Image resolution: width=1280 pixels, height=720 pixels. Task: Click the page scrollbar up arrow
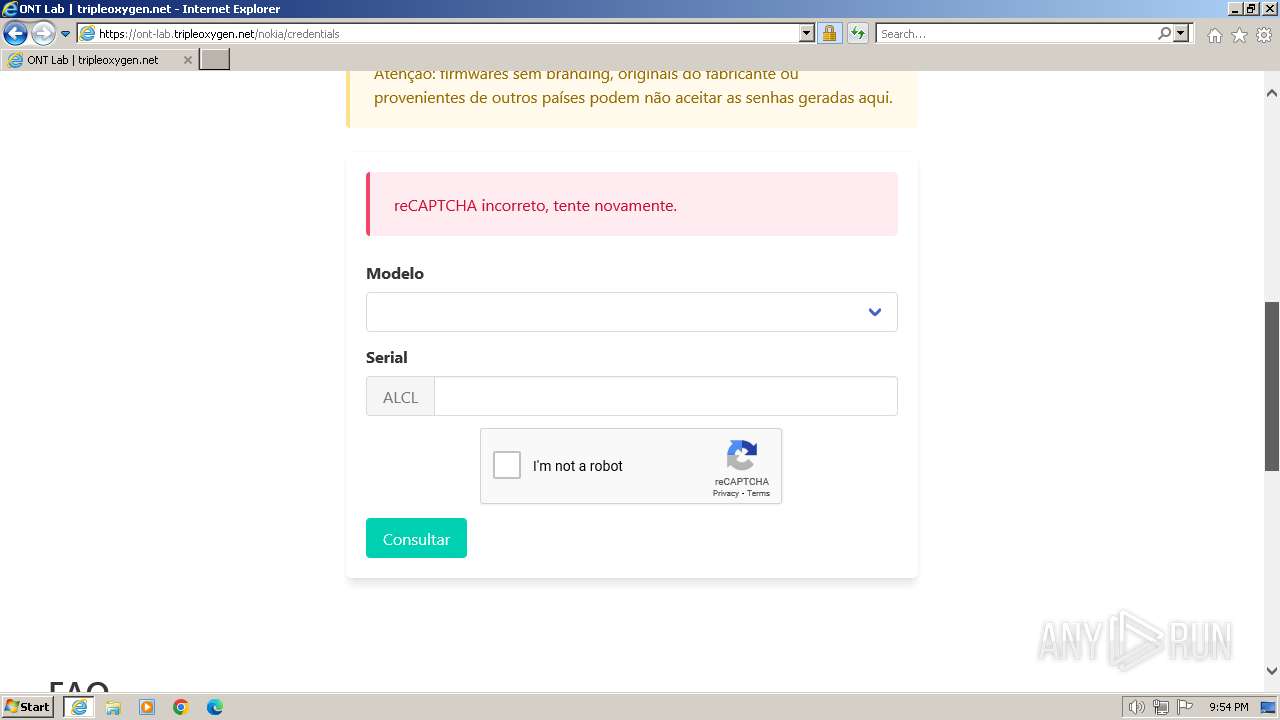pyautogui.click(x=1271, y=93)
